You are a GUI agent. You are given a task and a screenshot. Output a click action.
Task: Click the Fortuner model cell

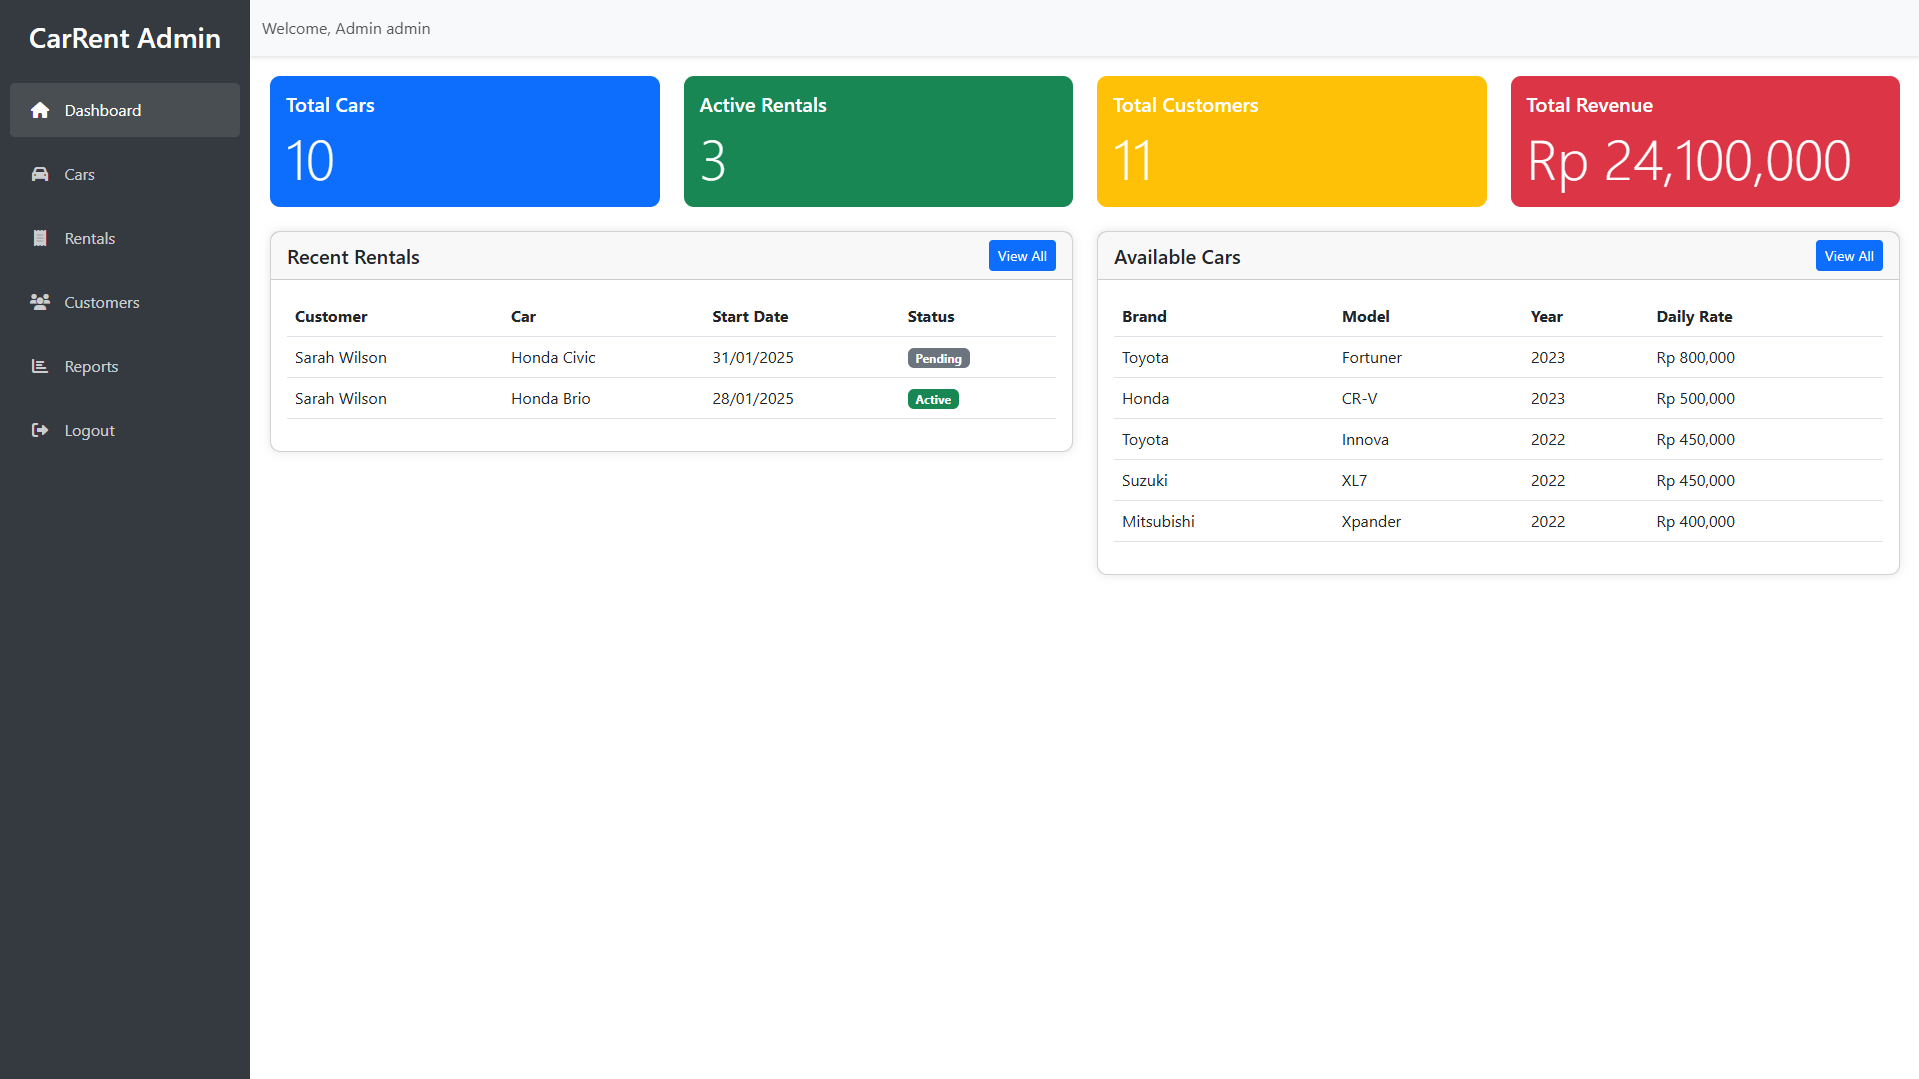pos(1372,357)
